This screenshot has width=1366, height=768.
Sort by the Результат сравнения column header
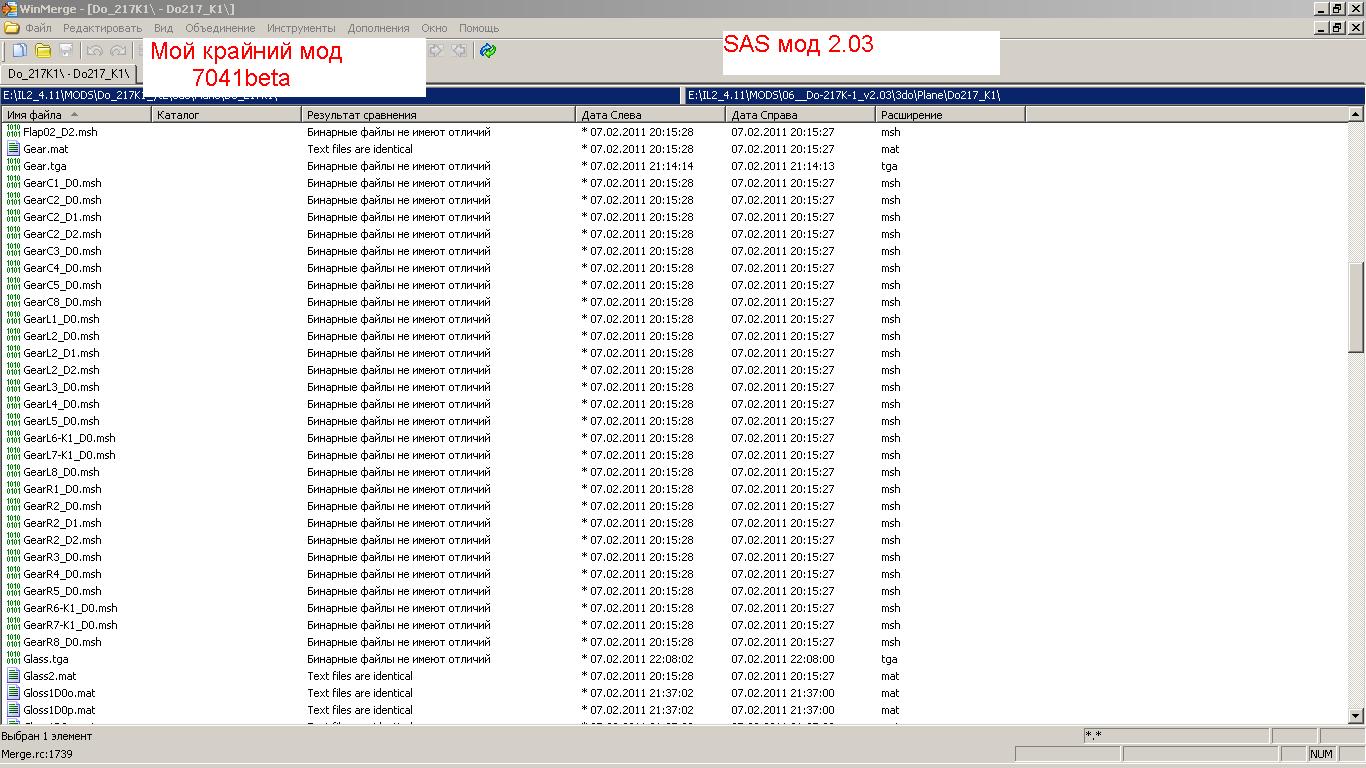[438, 115]
